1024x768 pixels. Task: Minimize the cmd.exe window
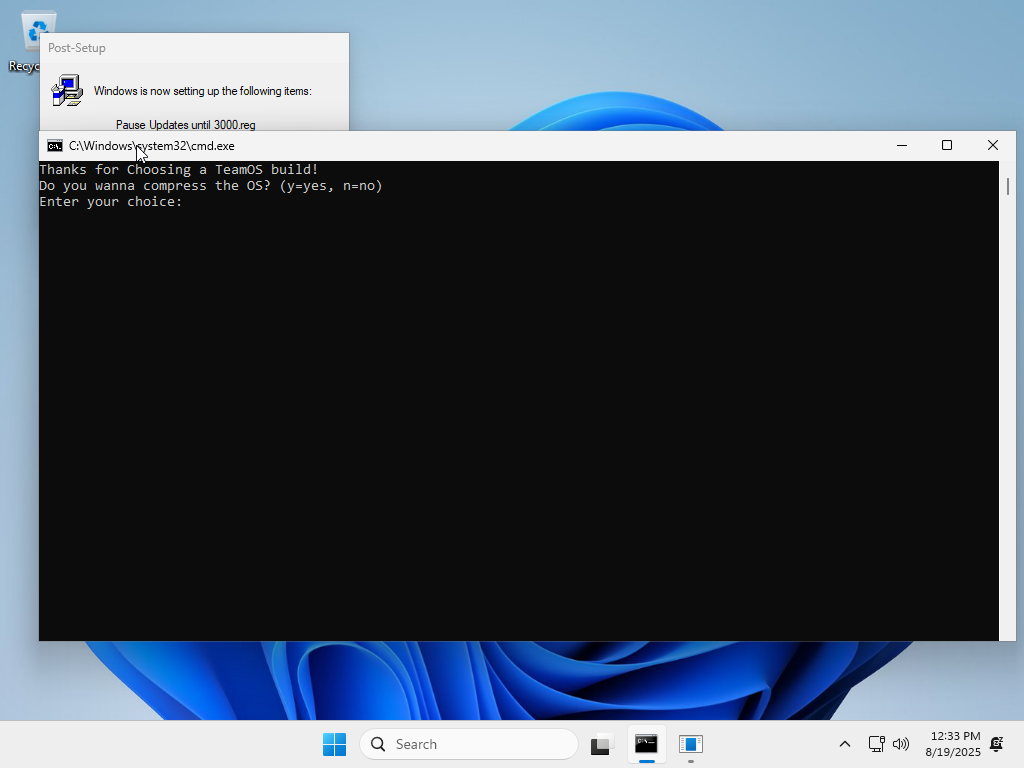click(902, 146)
